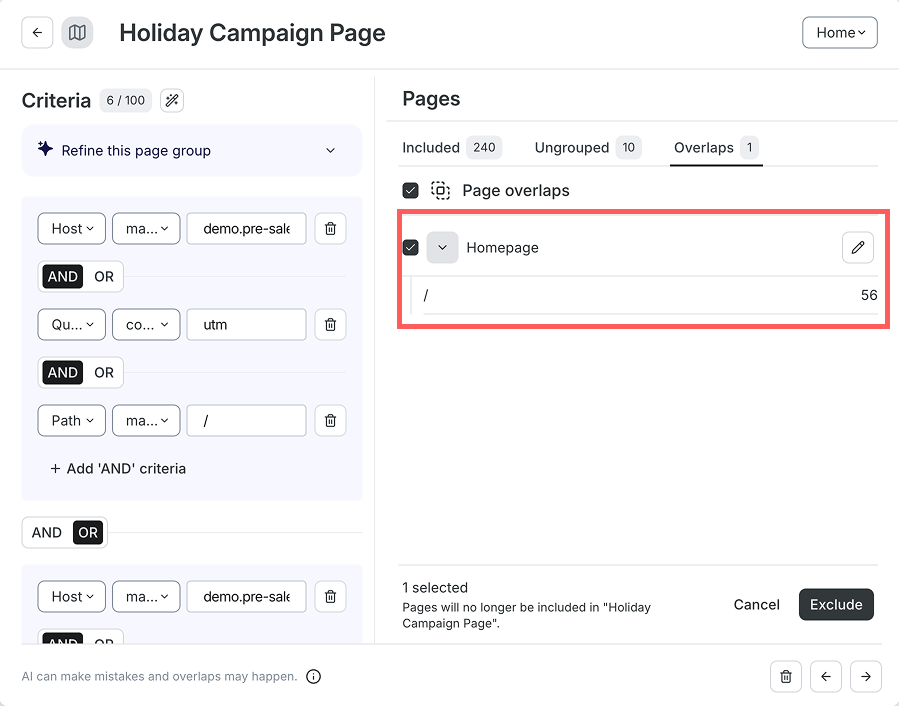The height and width of the screenshot is (706, 899).
Task: Uncheck the Homepage checkbox
Action: coord(411,248)
